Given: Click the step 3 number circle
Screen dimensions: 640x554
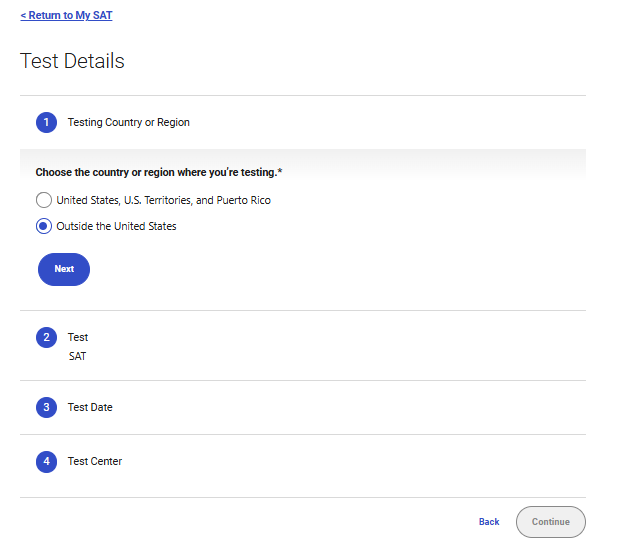Looking at the screenshot, I should pos(46,407).
